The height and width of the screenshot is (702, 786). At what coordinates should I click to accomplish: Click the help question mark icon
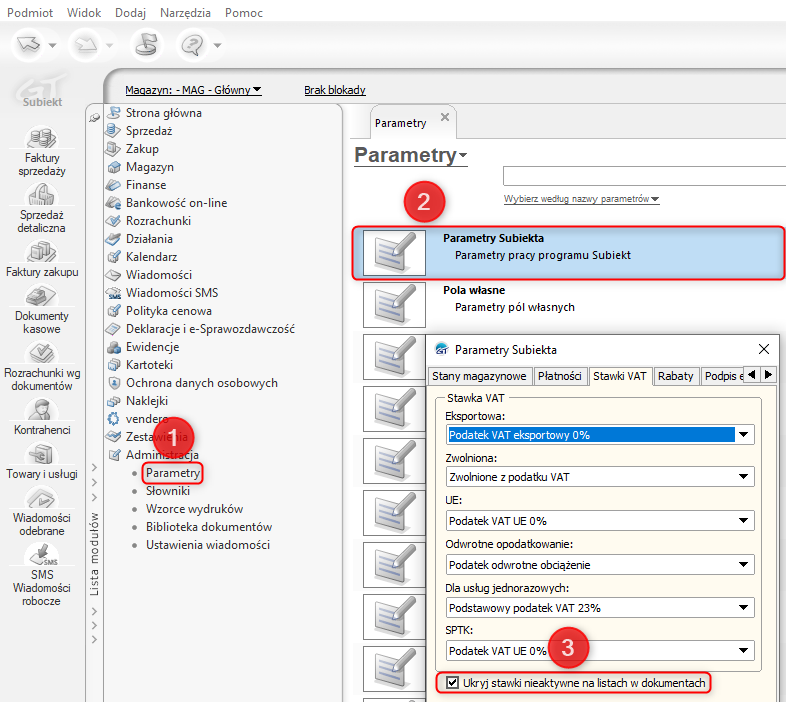point(192,45)
